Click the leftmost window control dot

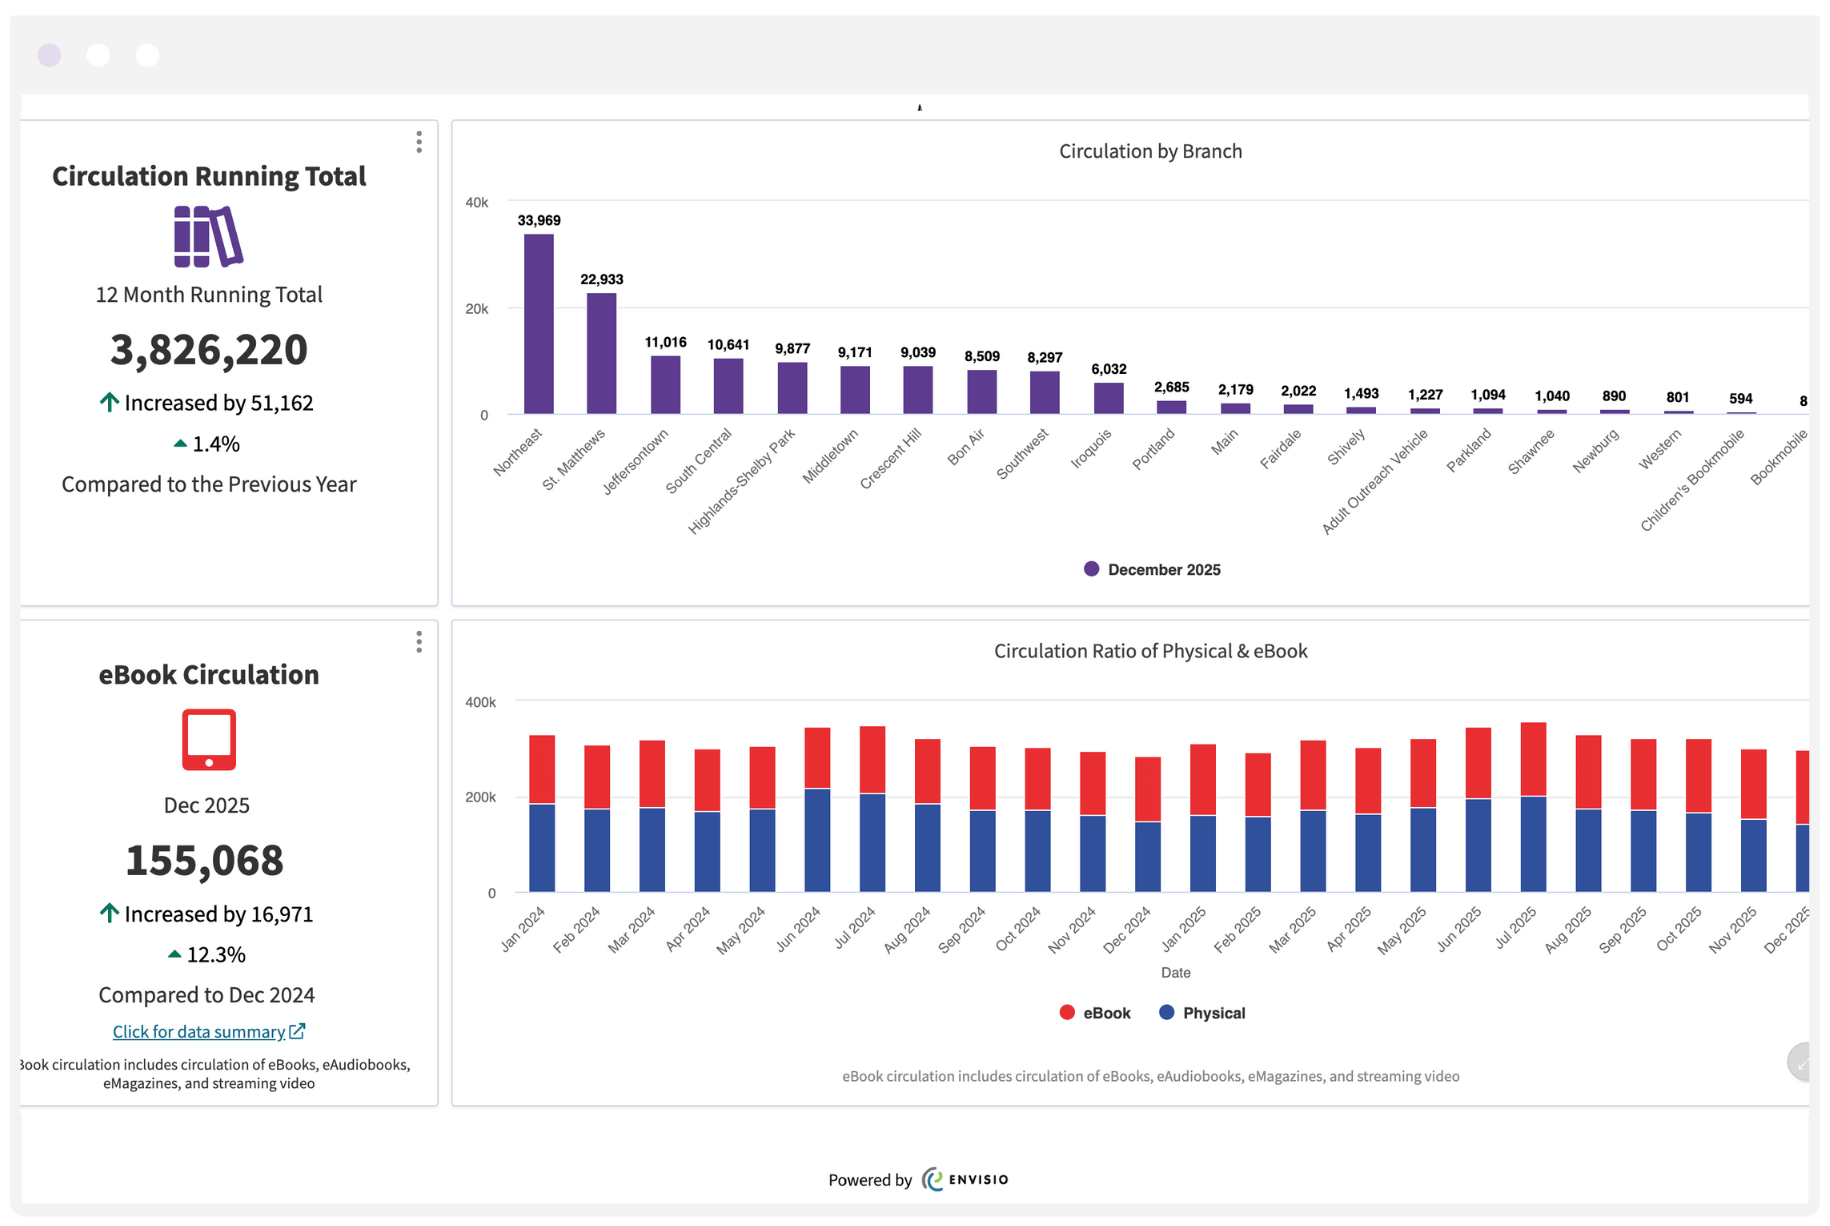[48, 54]
